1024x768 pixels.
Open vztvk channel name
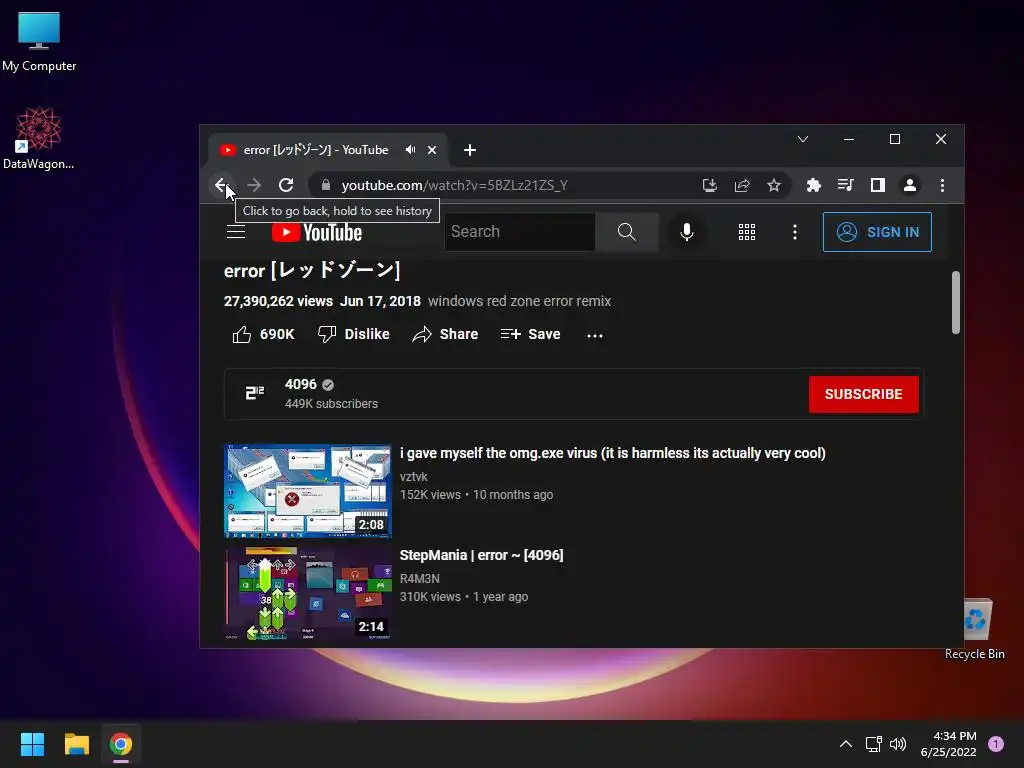[x=413, y=477]
